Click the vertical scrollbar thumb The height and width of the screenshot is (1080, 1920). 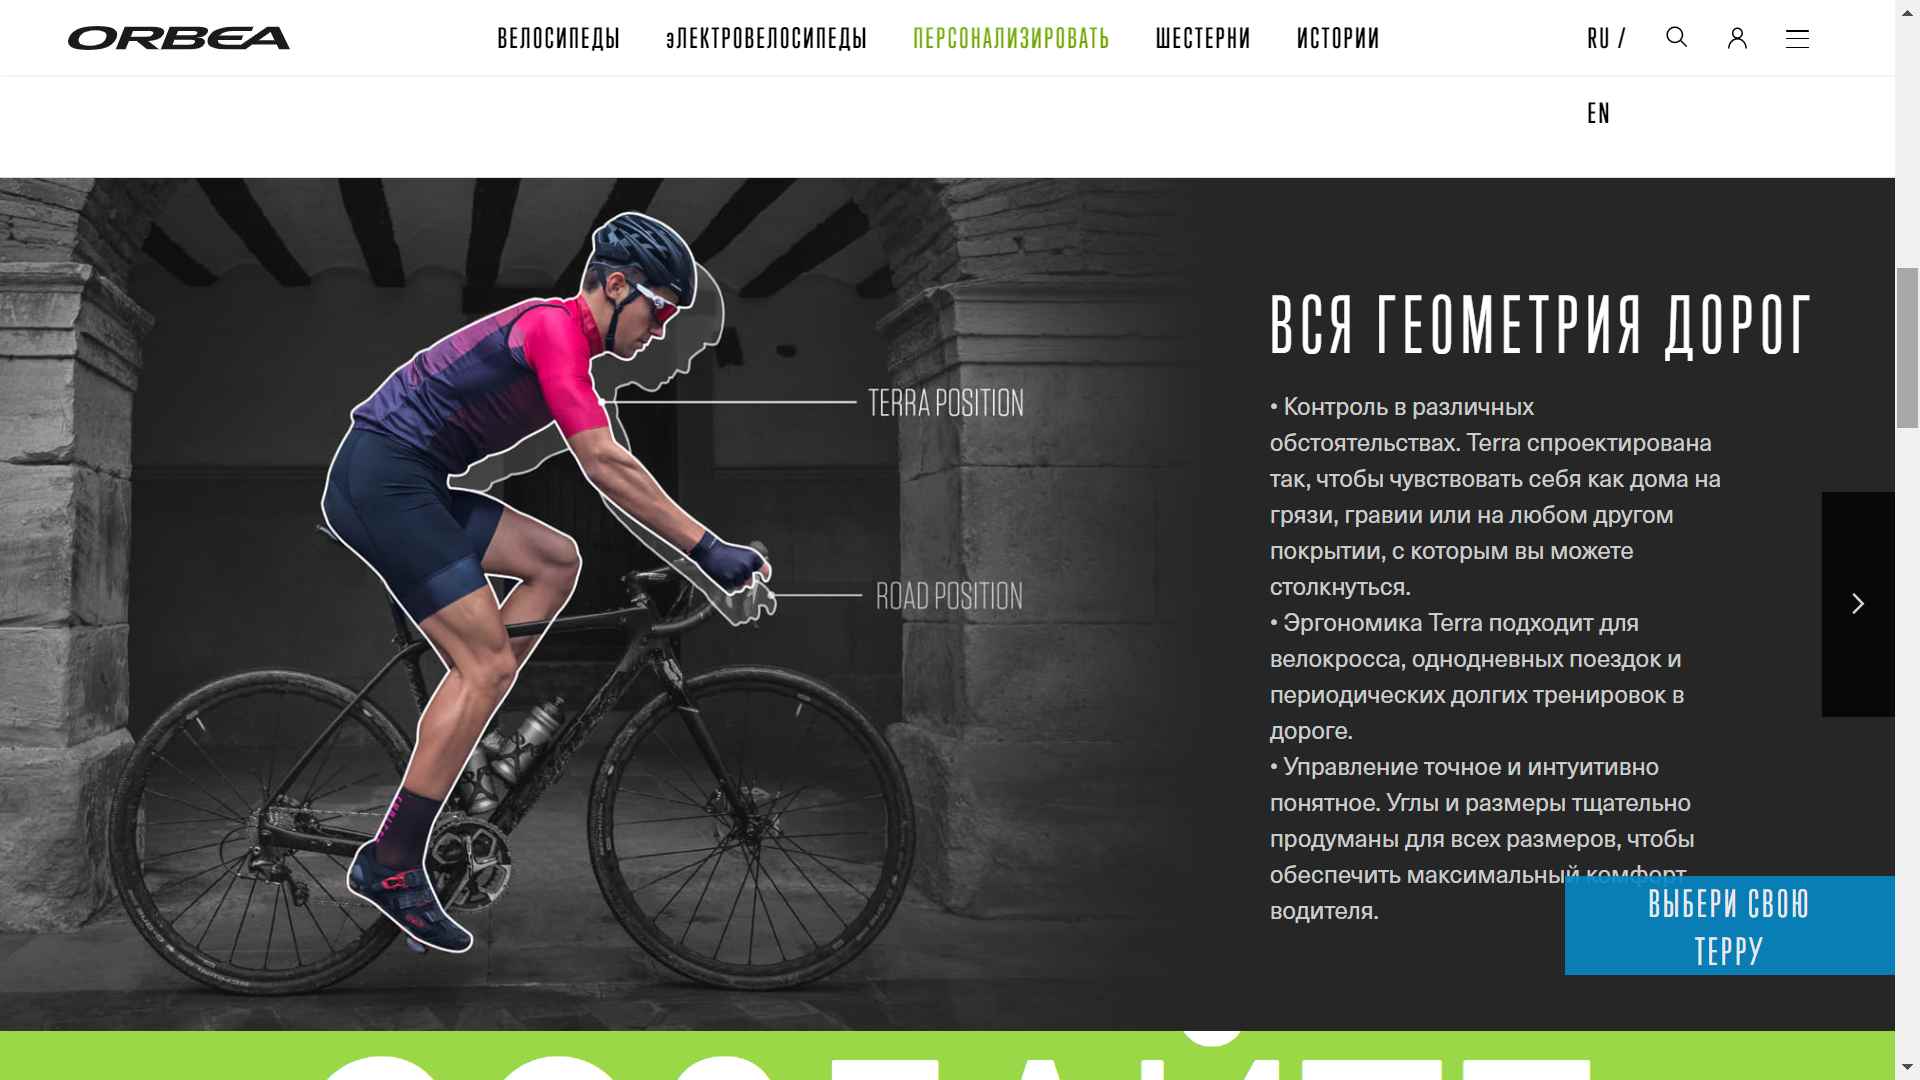pos(1908,348)
